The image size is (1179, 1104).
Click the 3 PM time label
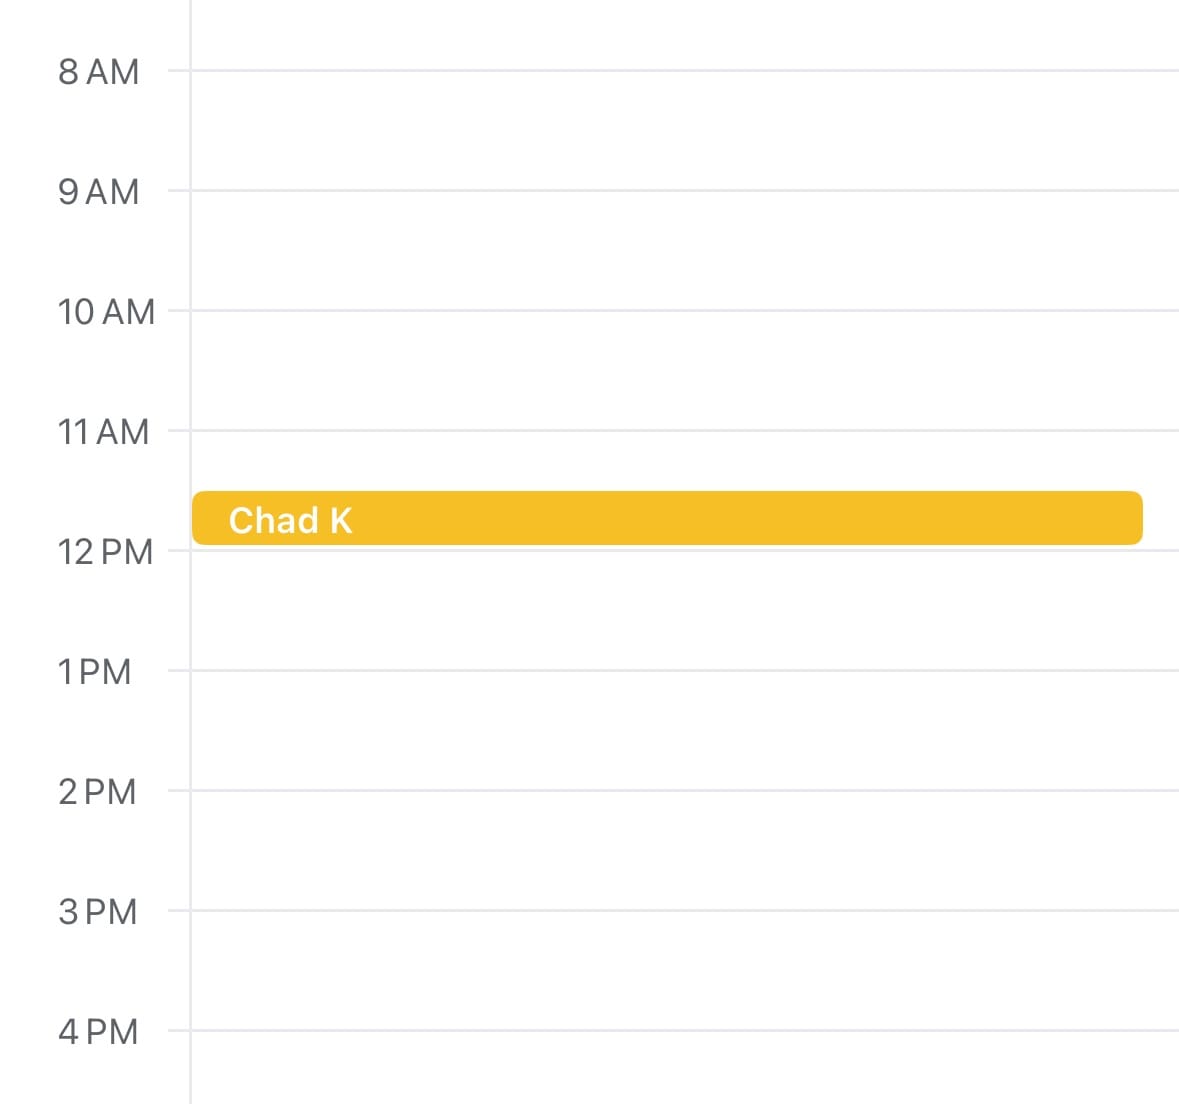click(97, 912)
